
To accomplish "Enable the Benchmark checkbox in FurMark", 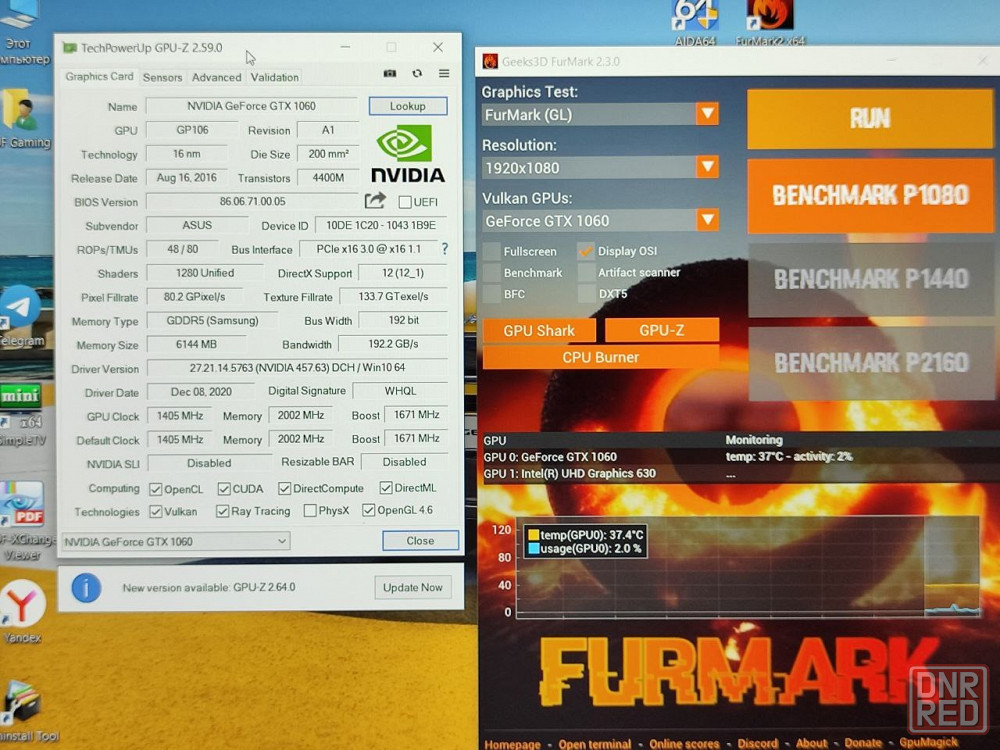I will (492, 272).
